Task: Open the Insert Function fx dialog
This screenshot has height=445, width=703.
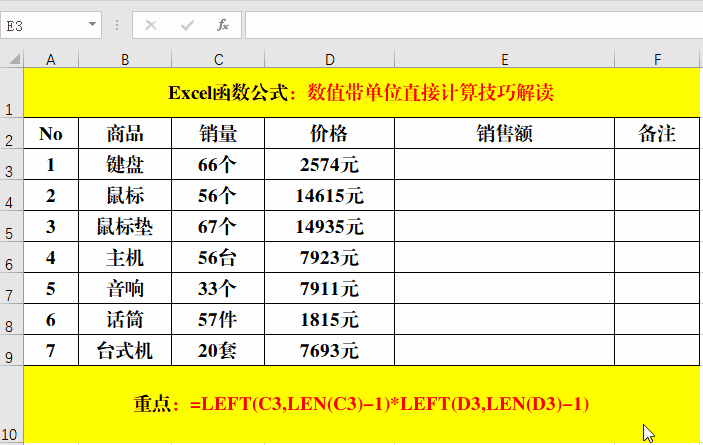Action: (223, 26)
